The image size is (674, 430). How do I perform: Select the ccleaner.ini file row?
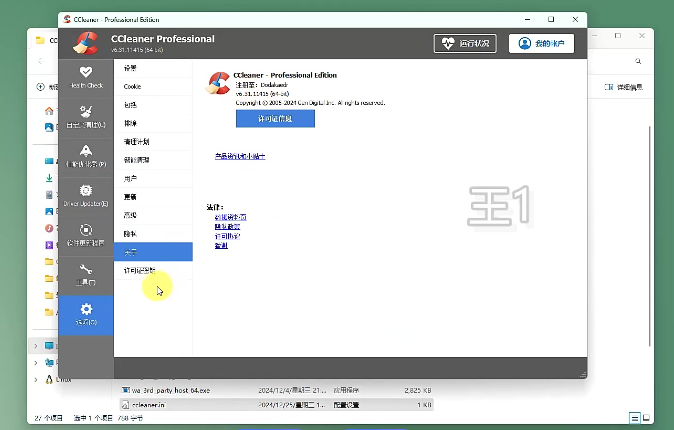[276, 405]
